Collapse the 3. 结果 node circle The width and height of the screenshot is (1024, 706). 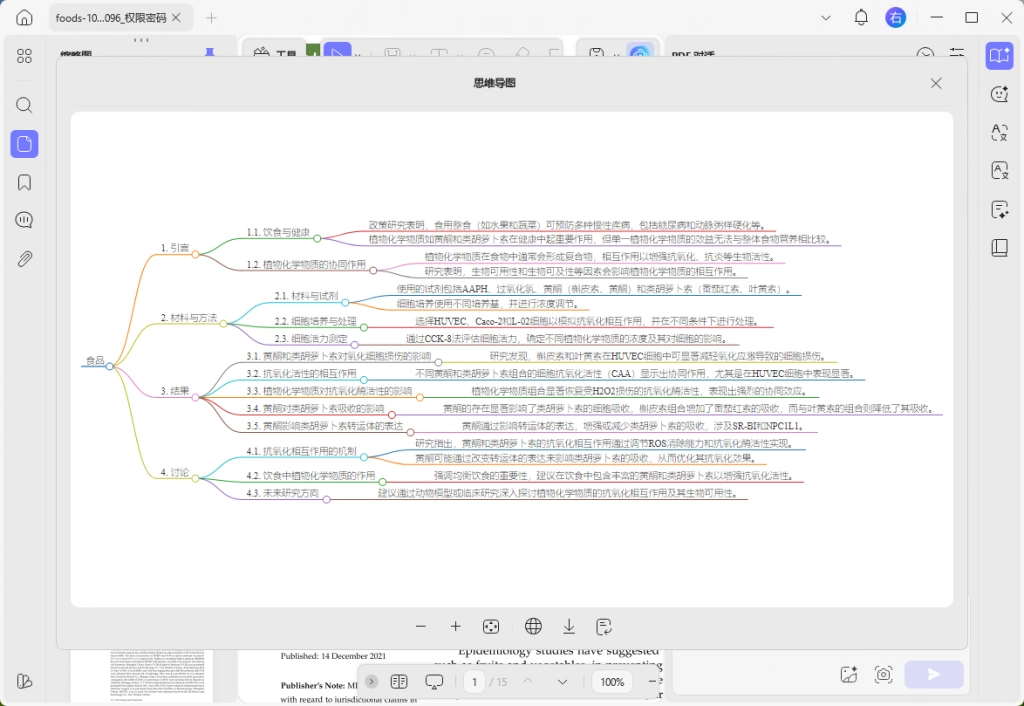click(195, 397)
